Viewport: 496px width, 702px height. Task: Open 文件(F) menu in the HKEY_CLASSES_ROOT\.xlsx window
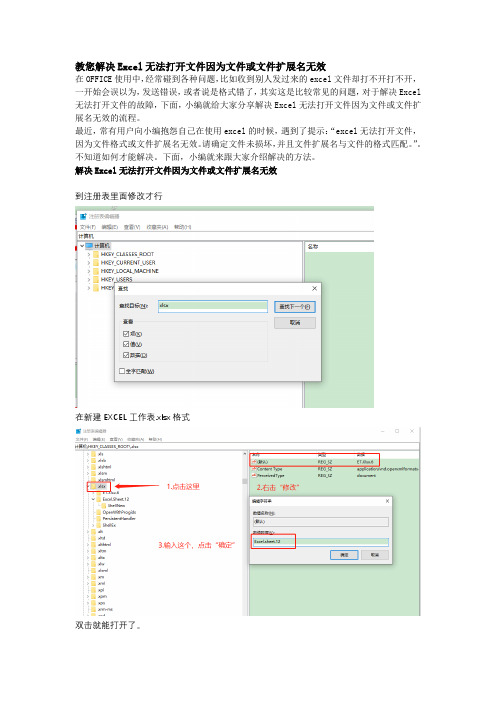pos(82,439)
